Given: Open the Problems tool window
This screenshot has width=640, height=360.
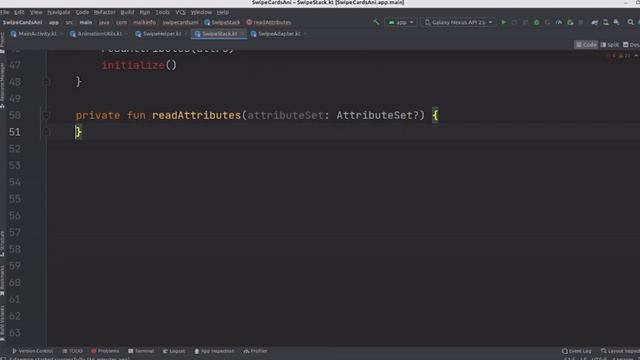Looking at the screenshot, I should [105, 351].
